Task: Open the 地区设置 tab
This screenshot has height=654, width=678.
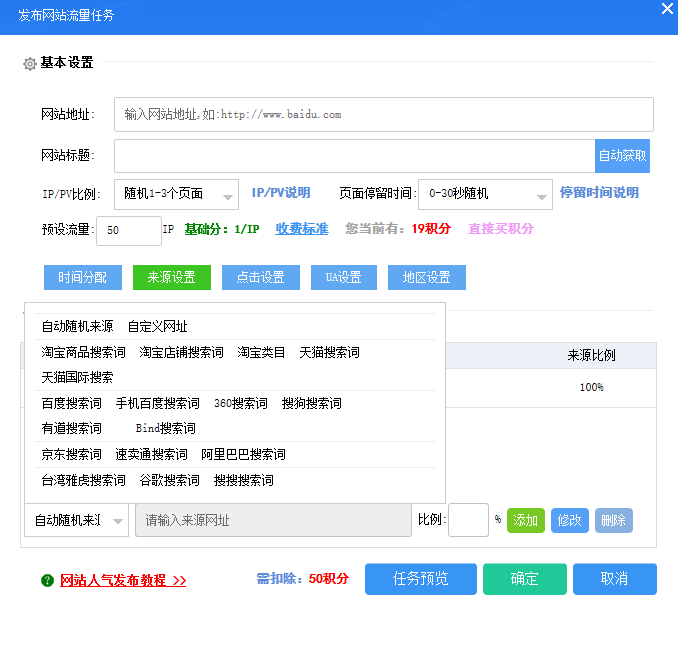Action: [x=427, y=277]
